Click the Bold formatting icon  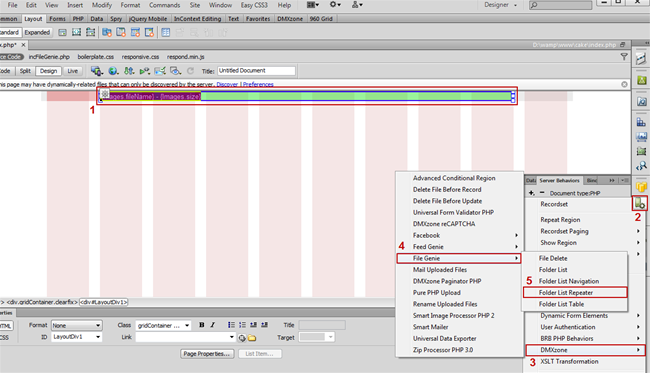[x=201, y=325]
